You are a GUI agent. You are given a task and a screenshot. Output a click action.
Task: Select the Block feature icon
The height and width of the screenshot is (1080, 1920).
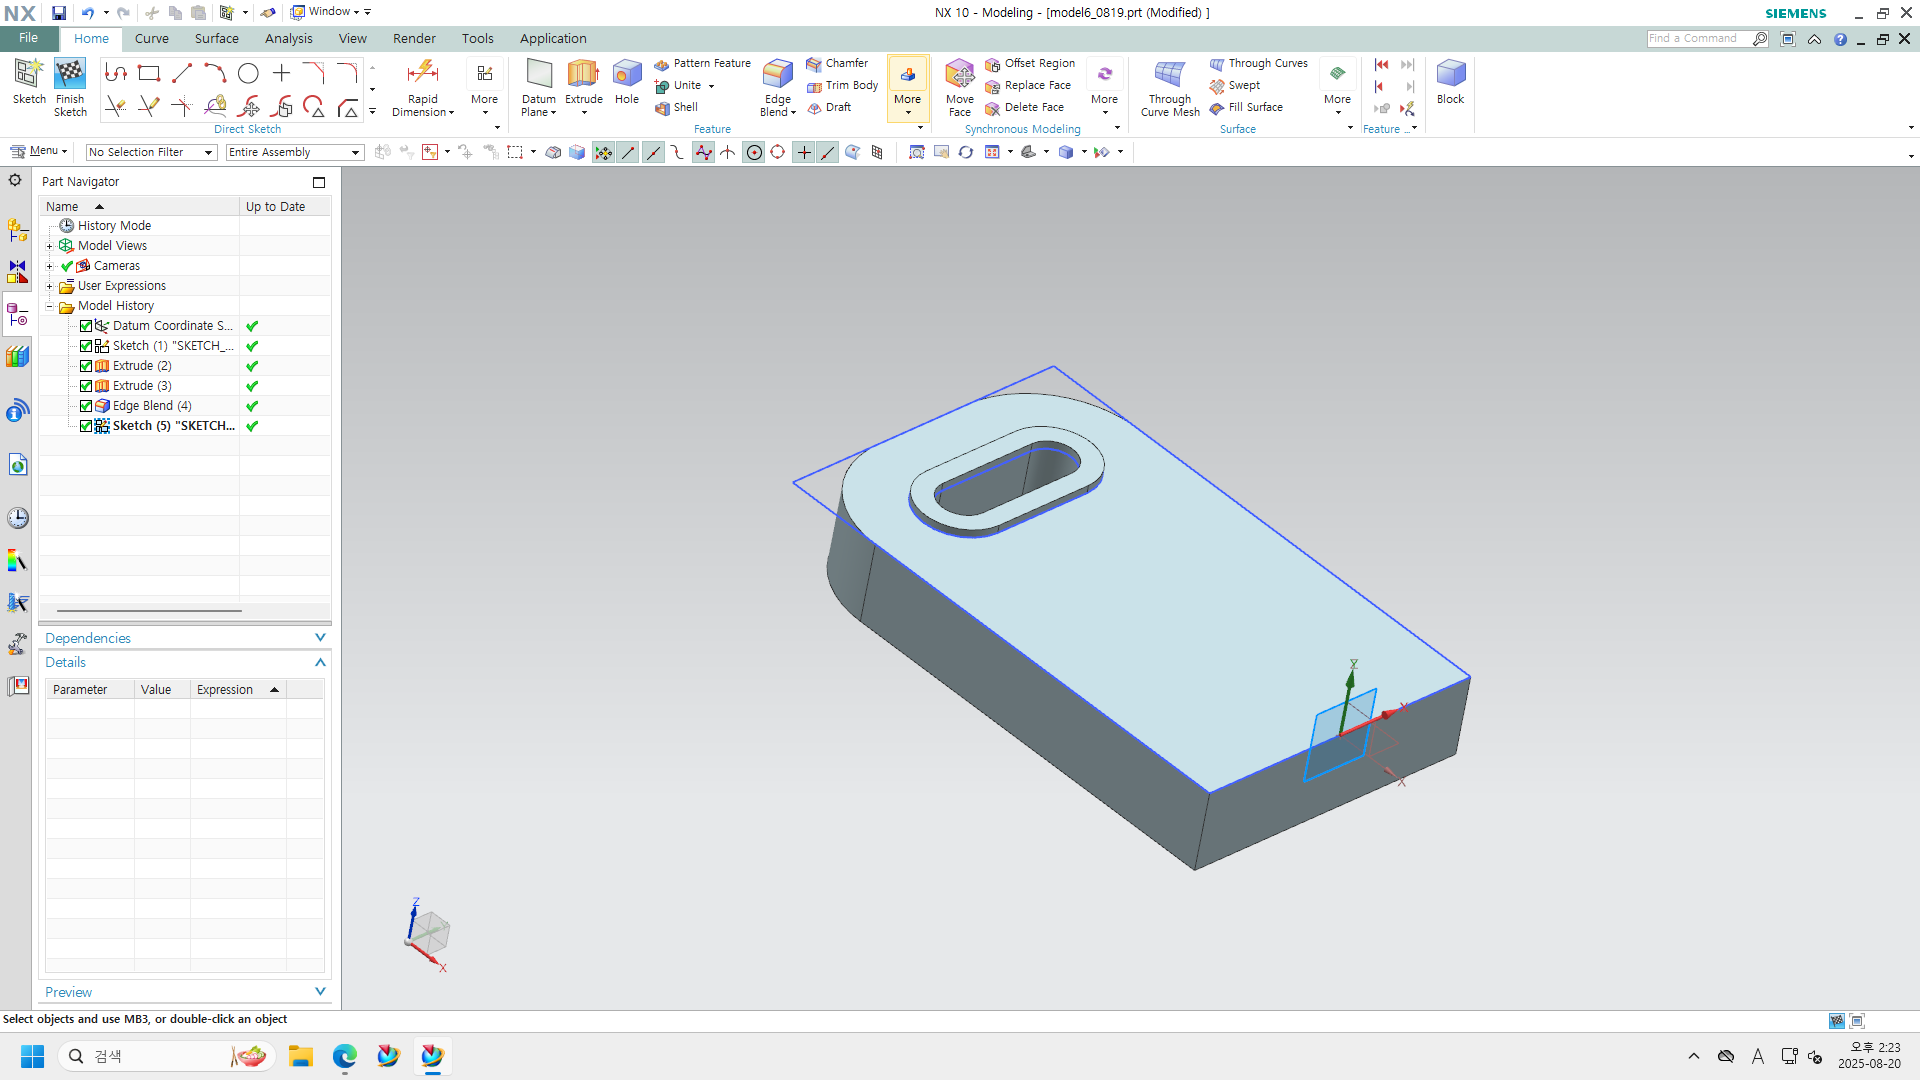tap(1450, 75)
